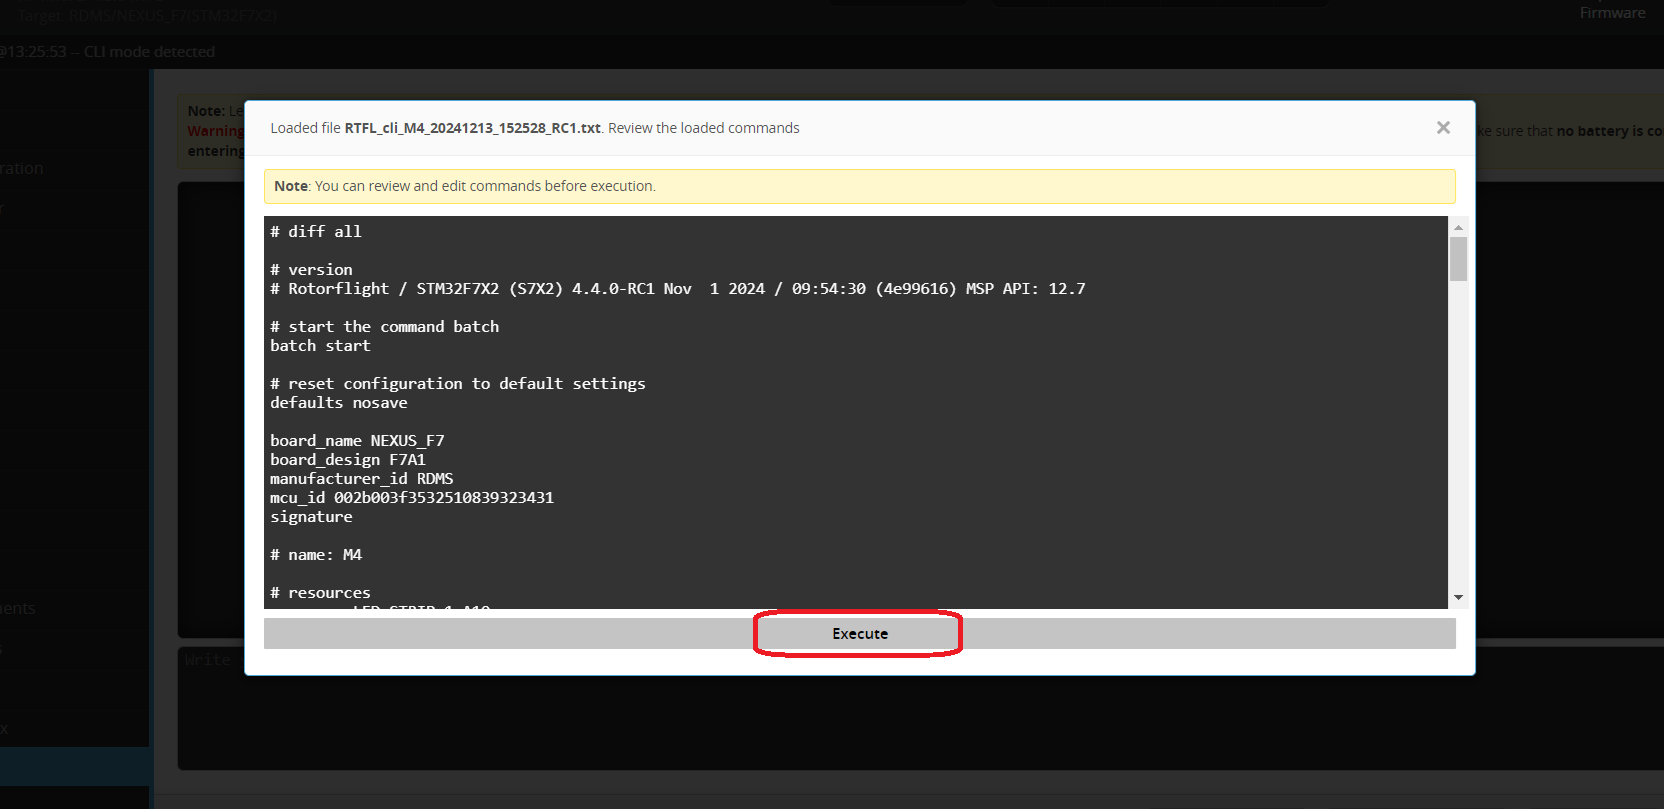Place cursor on the '# diff all' line
The height and width of the screenshot is (809, 1664).
tap(316, 232)
